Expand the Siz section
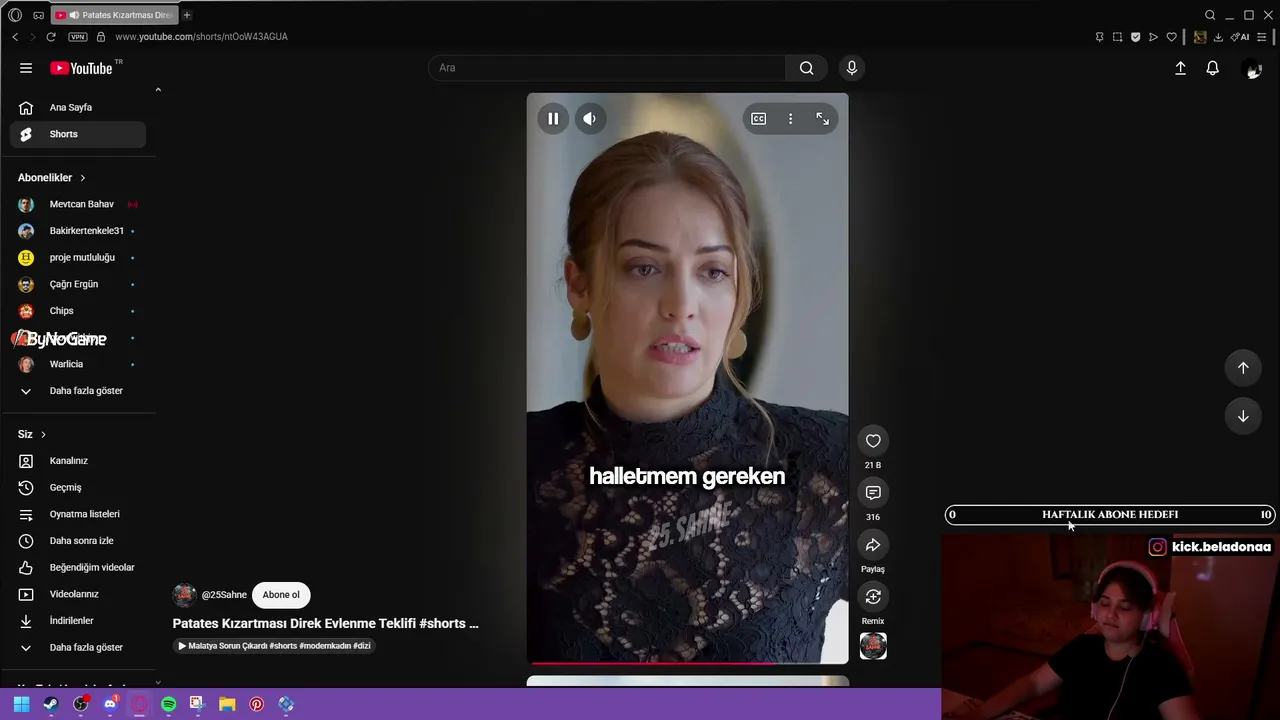 [32, 434]
